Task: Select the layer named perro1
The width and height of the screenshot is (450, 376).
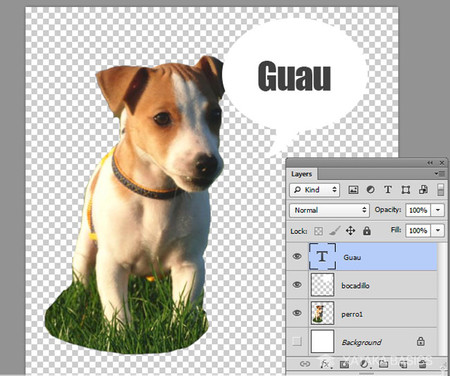Action: point(362,313)
